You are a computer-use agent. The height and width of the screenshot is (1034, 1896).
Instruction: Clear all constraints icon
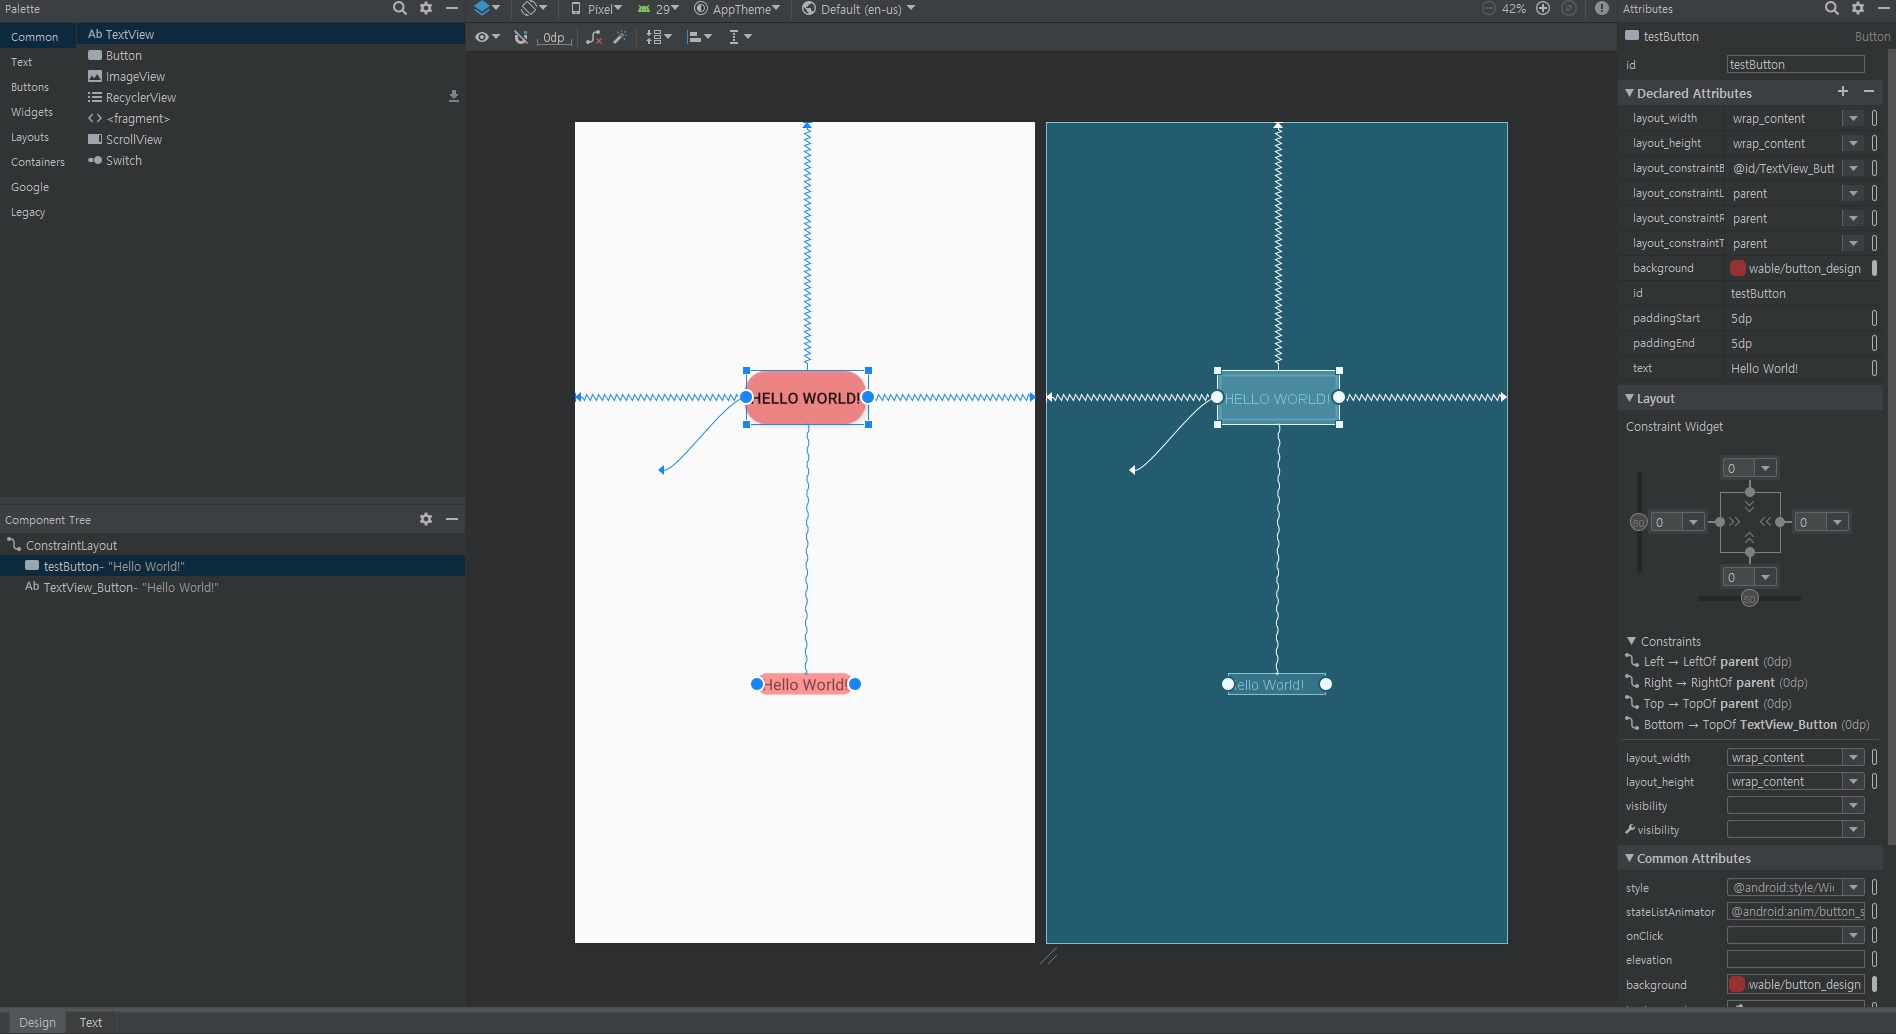(x=594, y=36)
